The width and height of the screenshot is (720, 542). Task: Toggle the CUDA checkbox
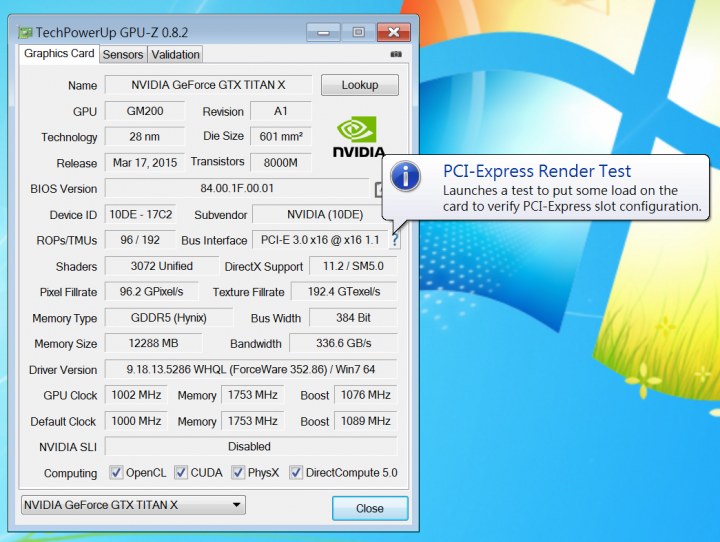pyautogui.click(x=180, y=472)
